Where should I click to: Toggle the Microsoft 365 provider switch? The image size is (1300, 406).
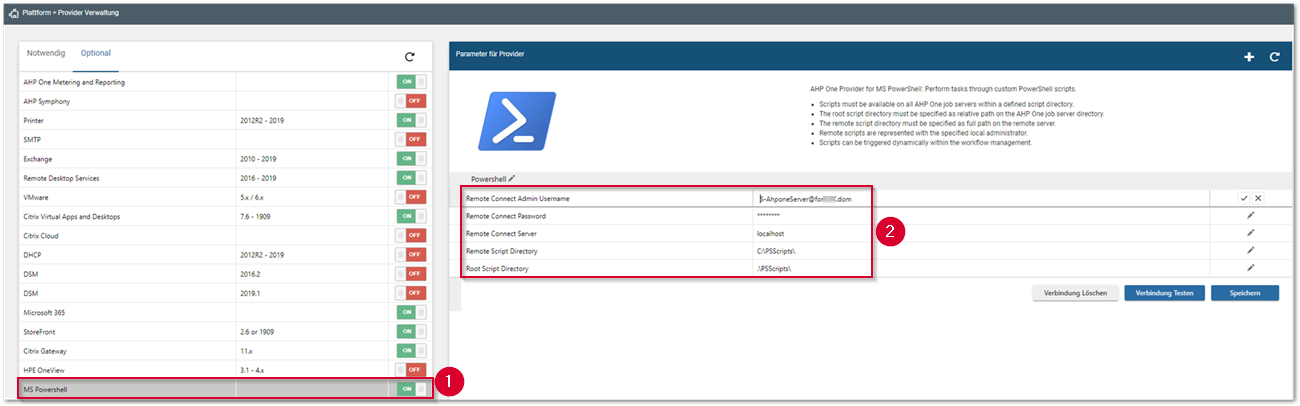click(411, 312)
